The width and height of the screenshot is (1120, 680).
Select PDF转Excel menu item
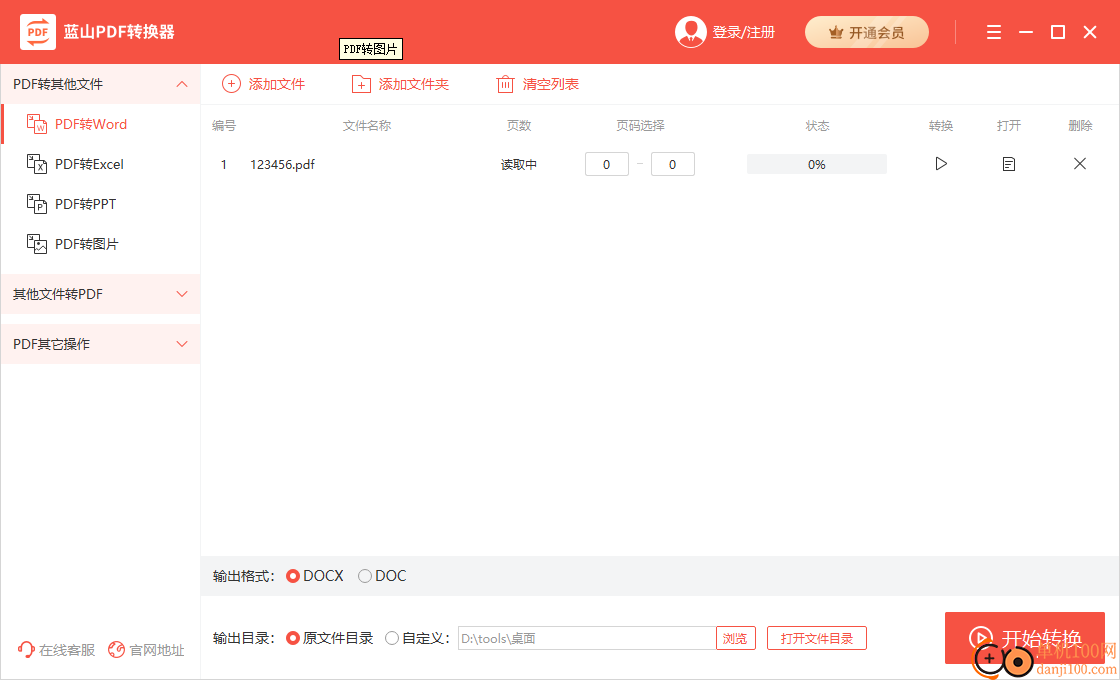tap(101, 164)
